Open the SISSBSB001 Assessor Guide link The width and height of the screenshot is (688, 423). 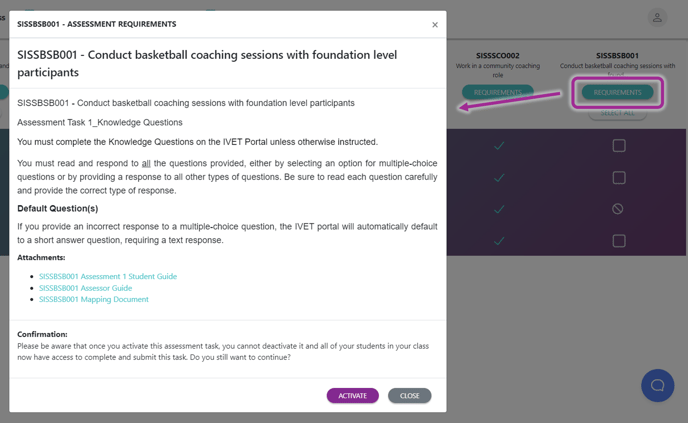tap(86, 288)
